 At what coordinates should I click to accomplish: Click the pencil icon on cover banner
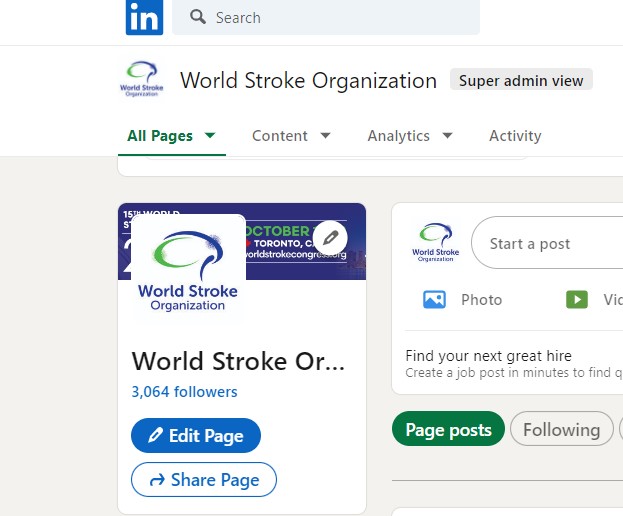[330, 238]
